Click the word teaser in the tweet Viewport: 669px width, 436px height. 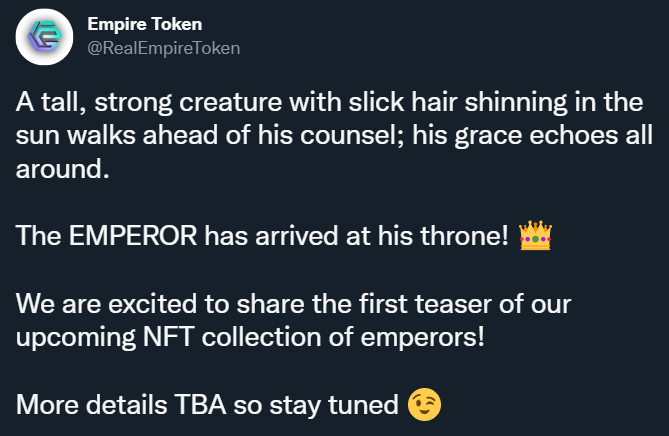click(453, 305)
